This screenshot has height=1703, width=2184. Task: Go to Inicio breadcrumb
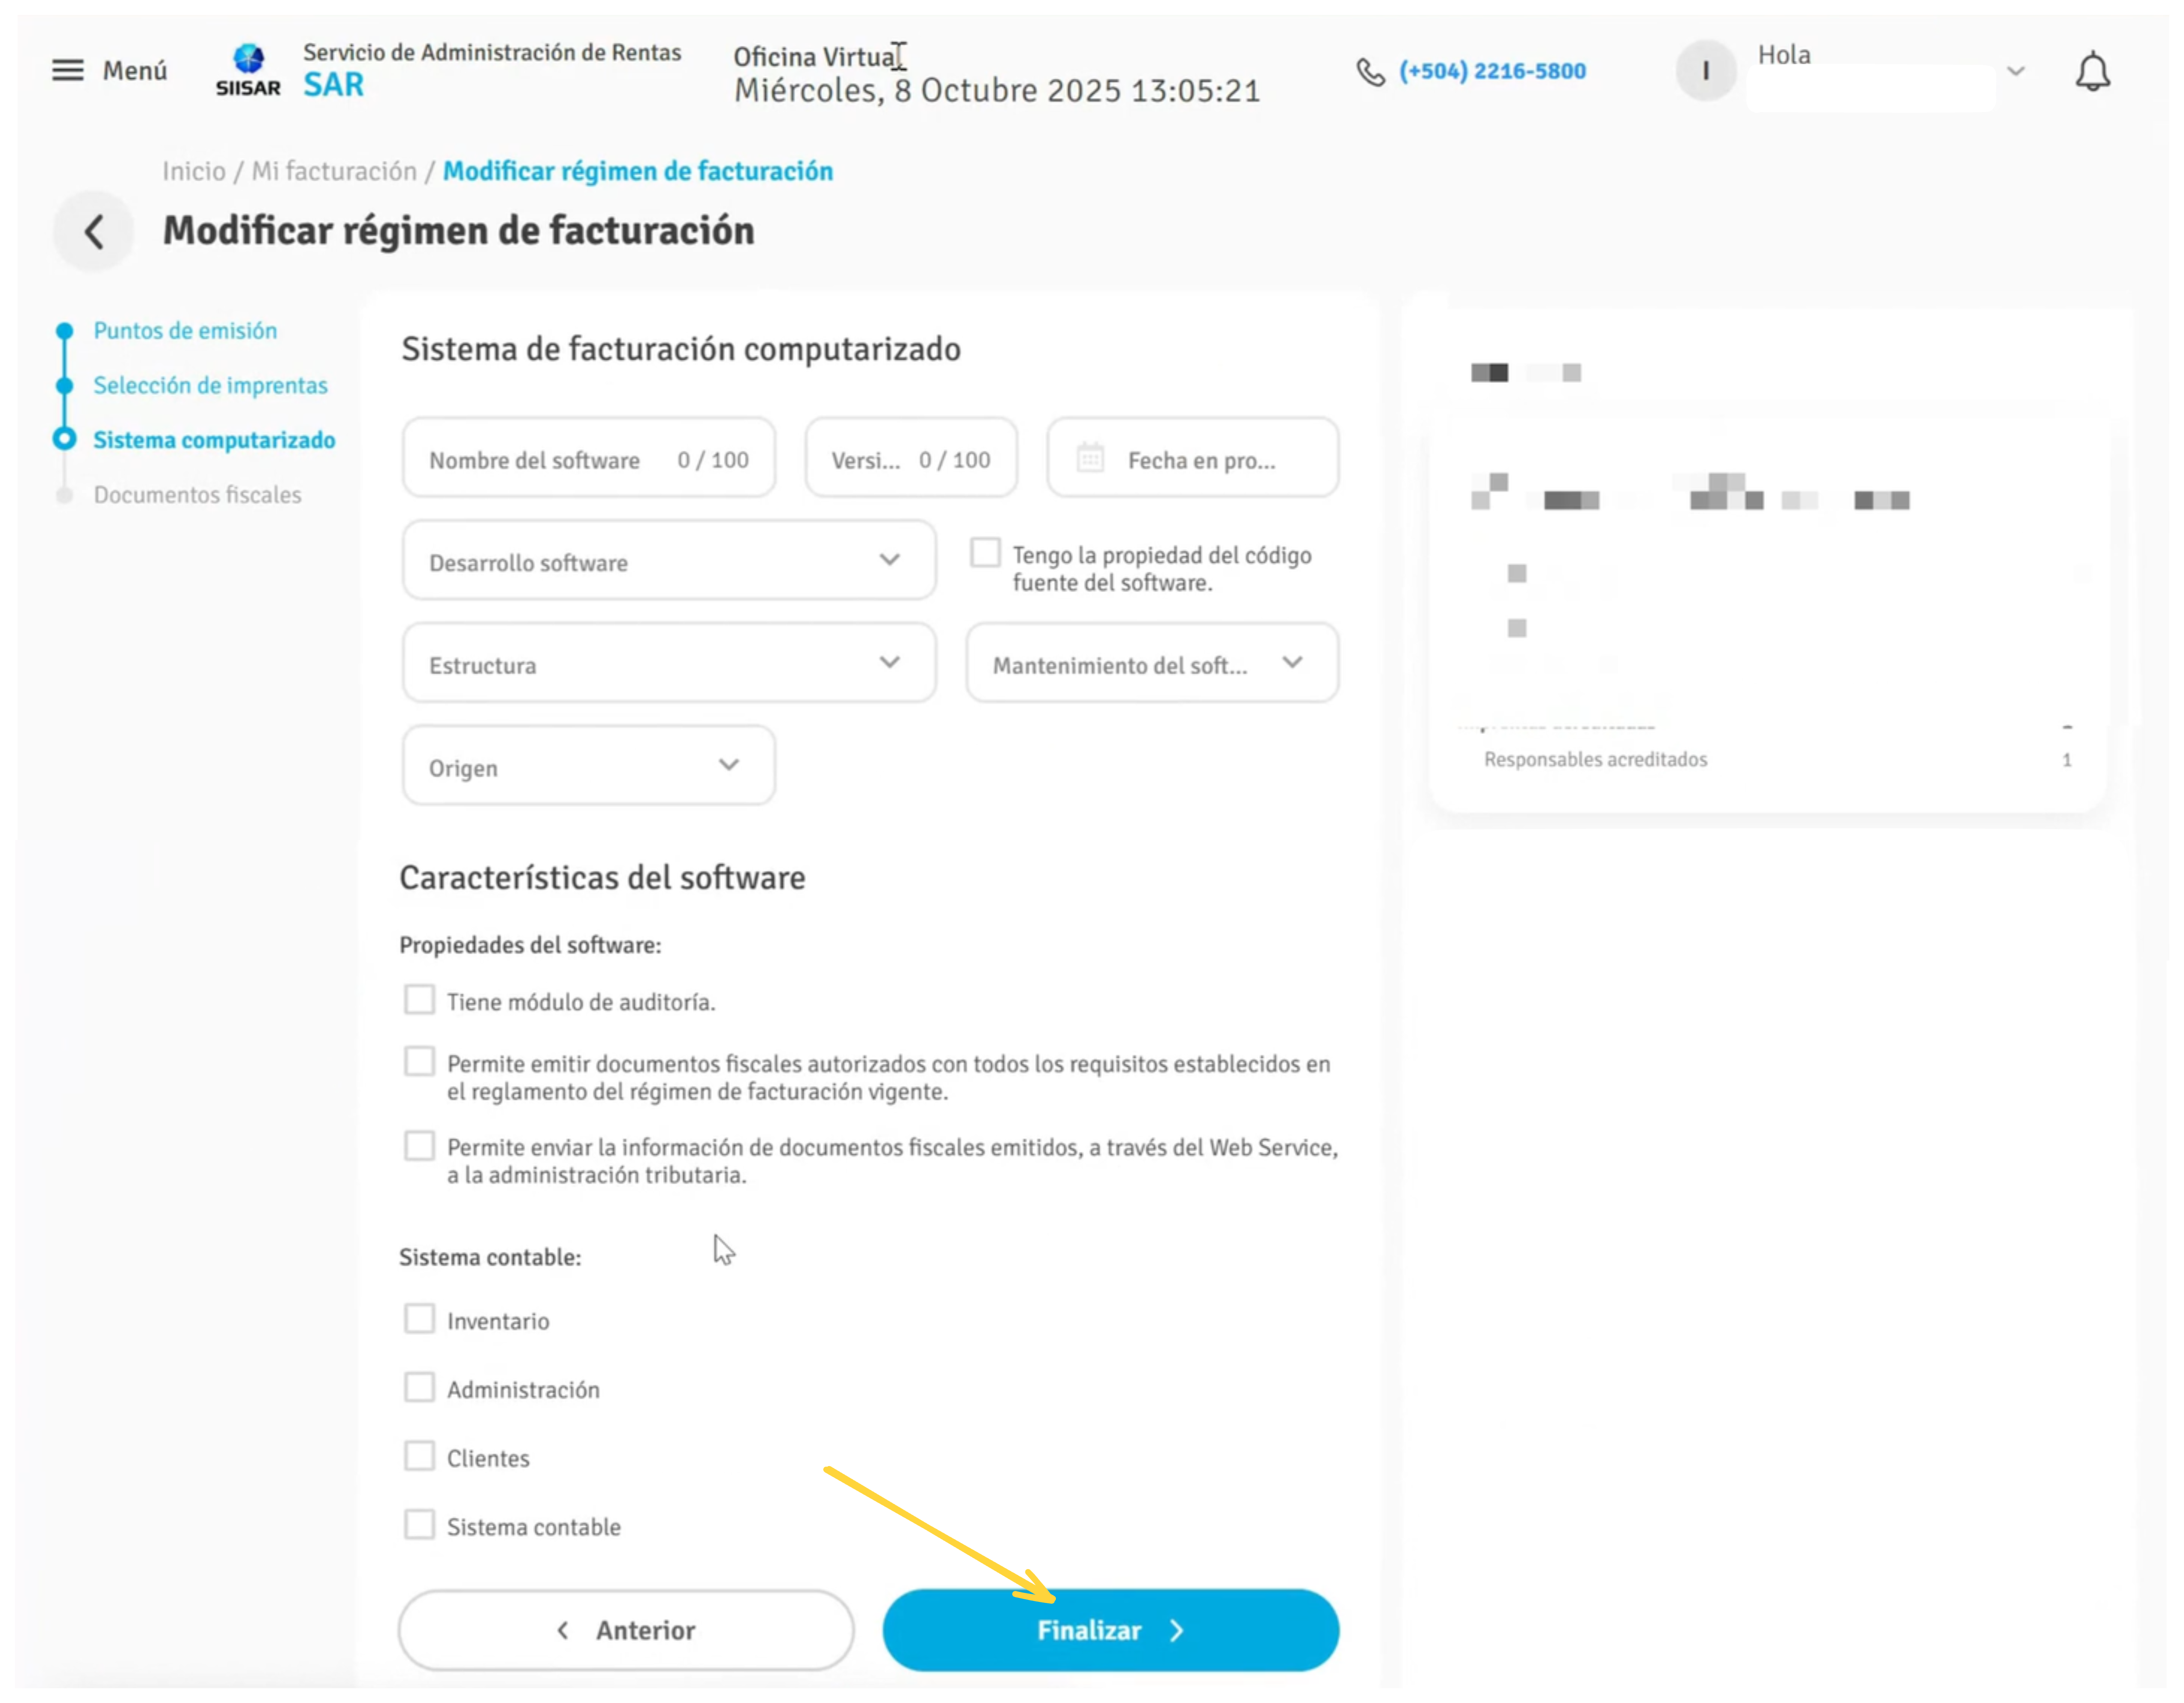[x=194, y=171]
